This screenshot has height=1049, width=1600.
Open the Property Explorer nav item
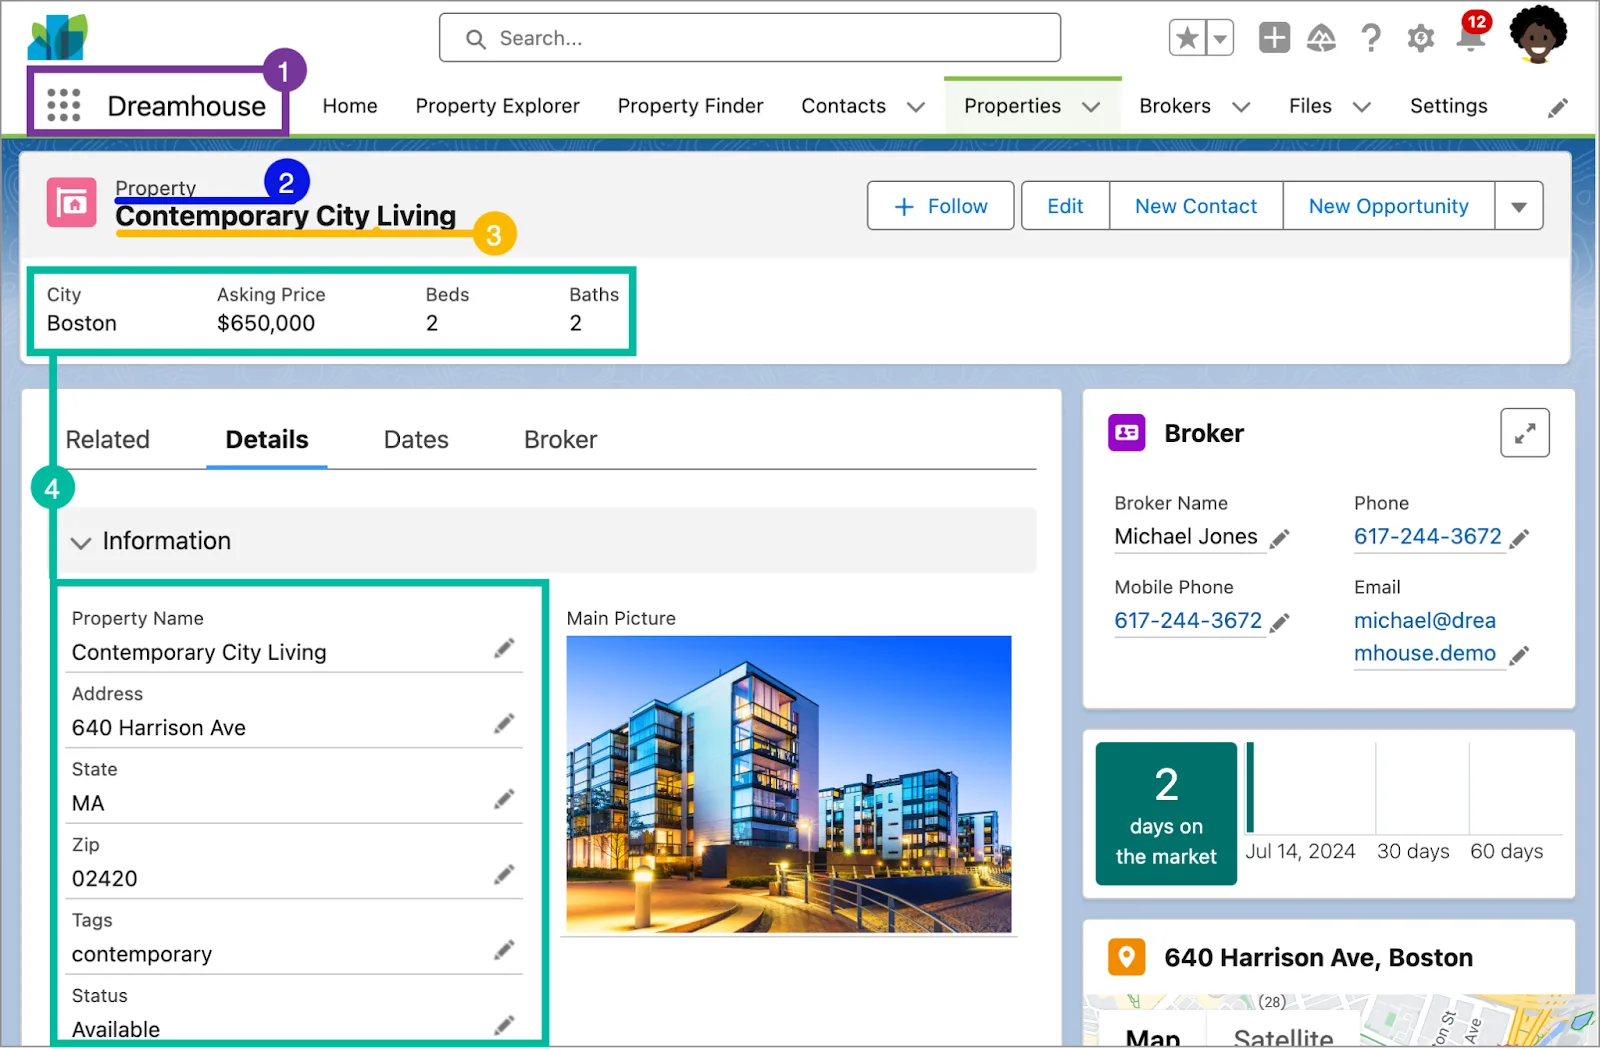point(497,106)
